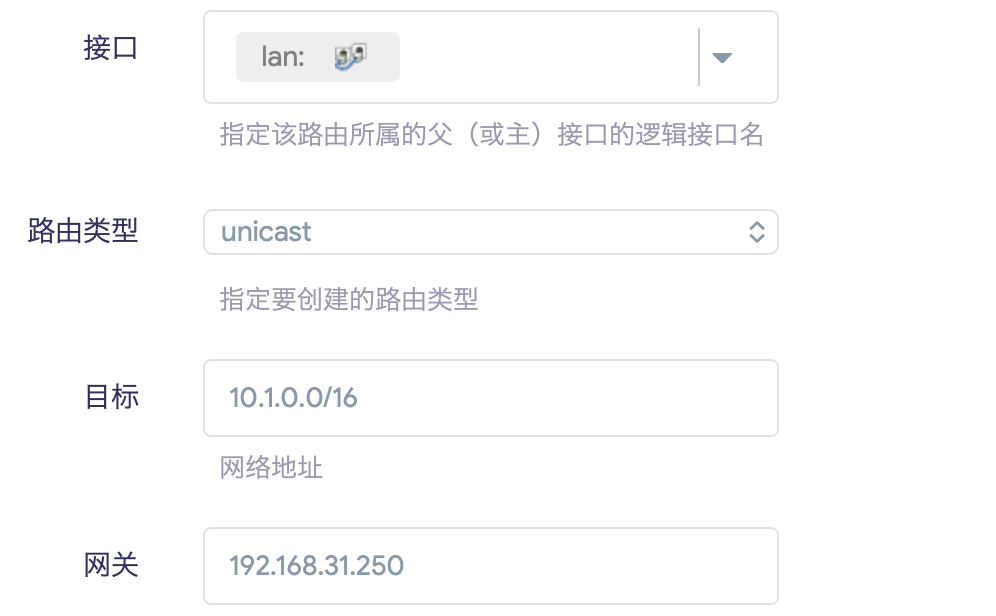This screenshot has height=616, width=996.
Task: Click the 目标 field label
Action: [110, 397]
